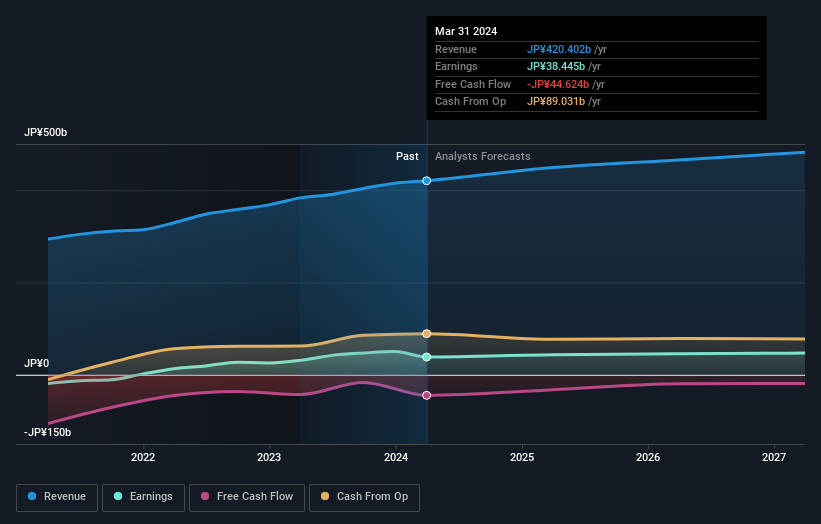Click the 2025 x-axis label

coord(522,457)
